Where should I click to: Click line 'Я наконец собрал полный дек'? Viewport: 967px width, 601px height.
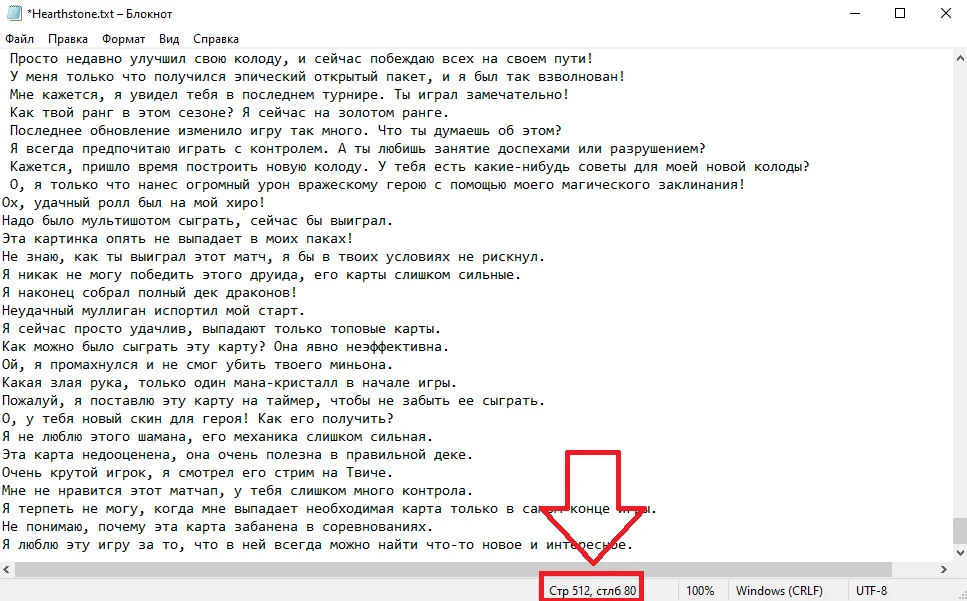pos(149,293)
